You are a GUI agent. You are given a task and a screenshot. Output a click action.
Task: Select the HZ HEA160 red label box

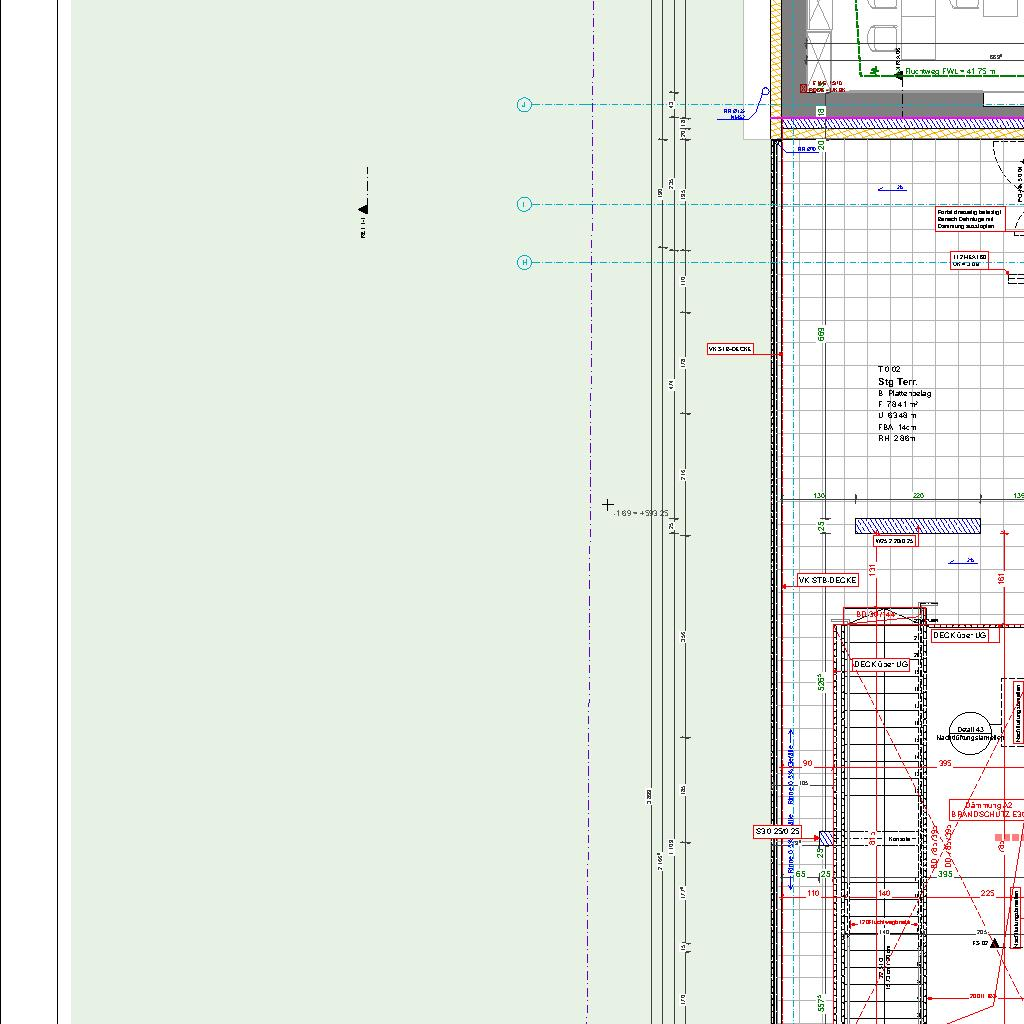tap(970, 260)
